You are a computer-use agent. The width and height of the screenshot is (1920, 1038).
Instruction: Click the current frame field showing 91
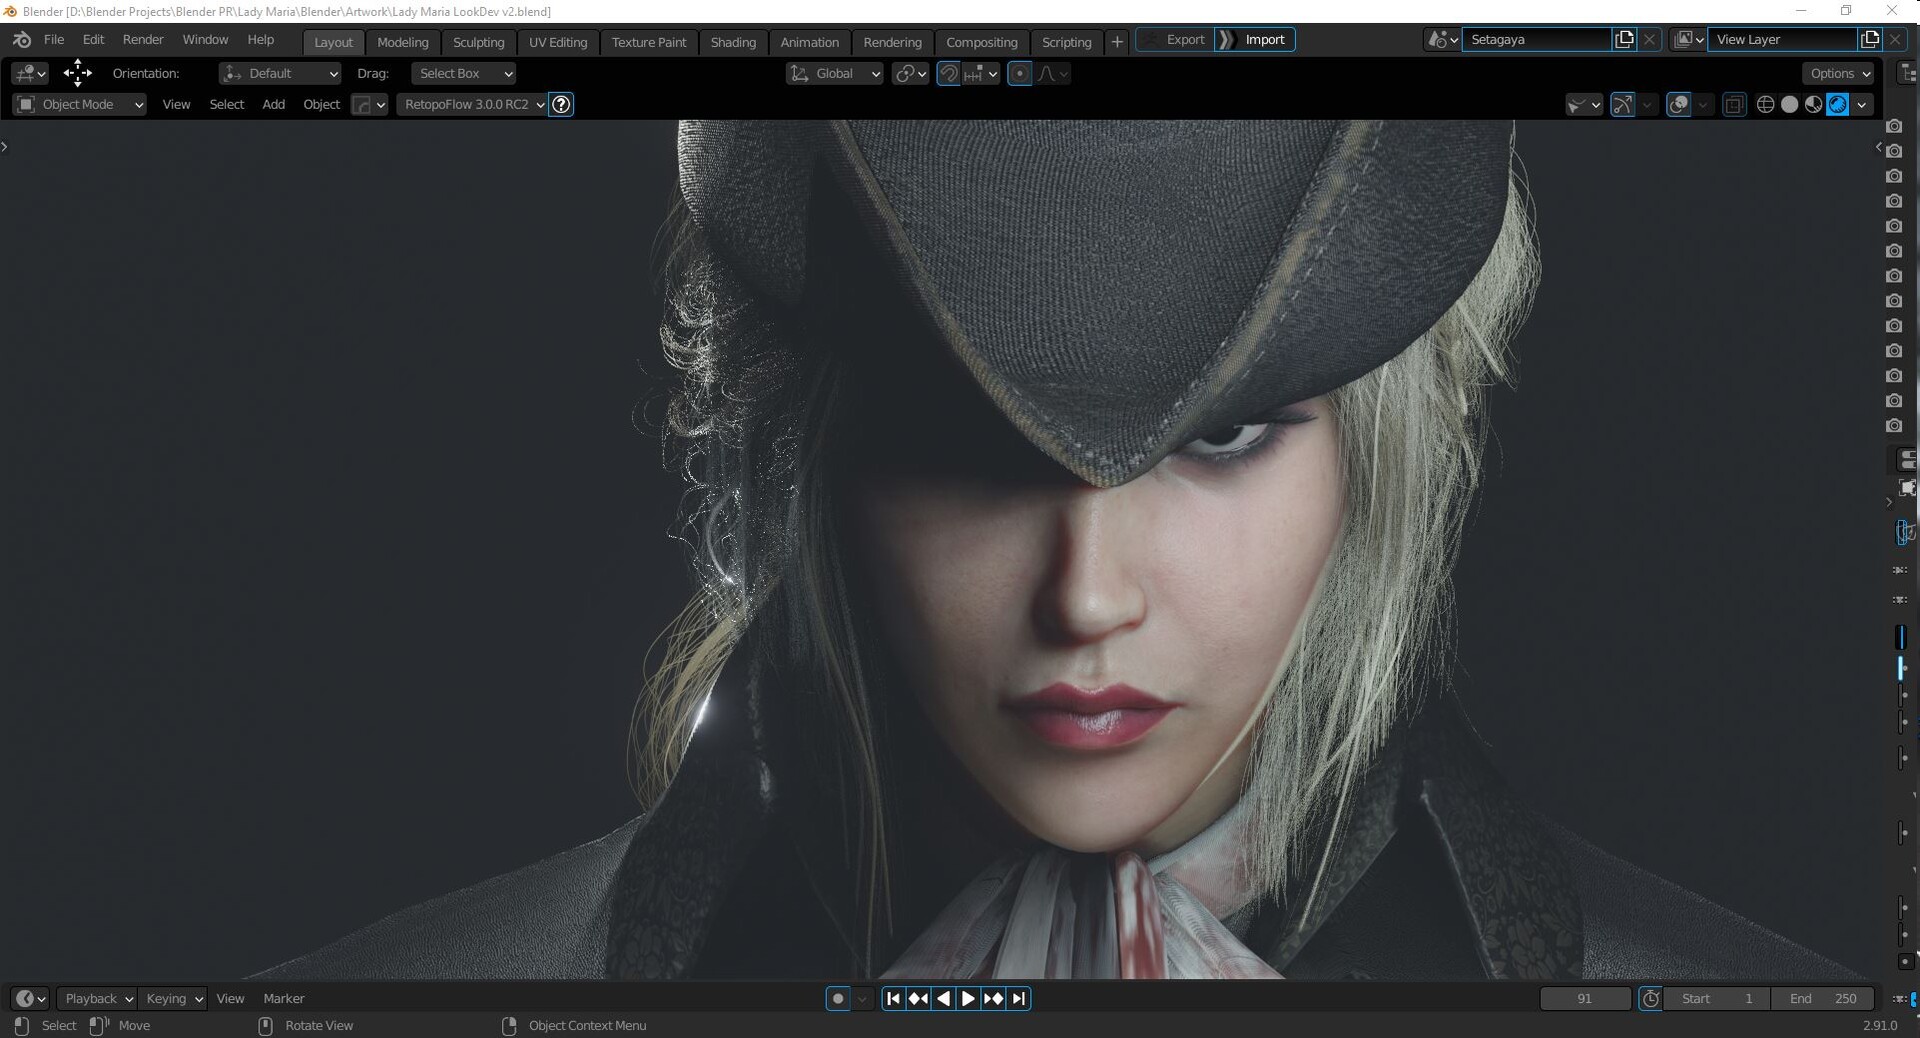tap(1585, 998)
